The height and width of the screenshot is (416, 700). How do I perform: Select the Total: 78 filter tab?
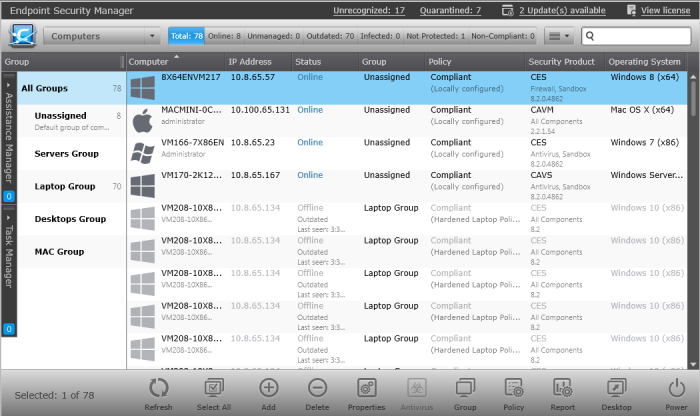click(187, 36)
